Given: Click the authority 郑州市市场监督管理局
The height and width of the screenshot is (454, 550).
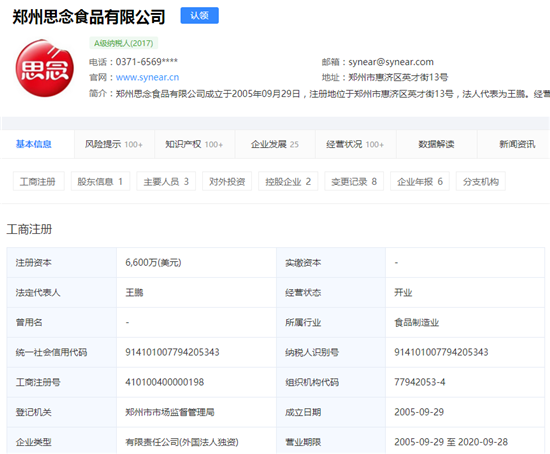Looking at the screenshot, I should click(x=170, y=412).
